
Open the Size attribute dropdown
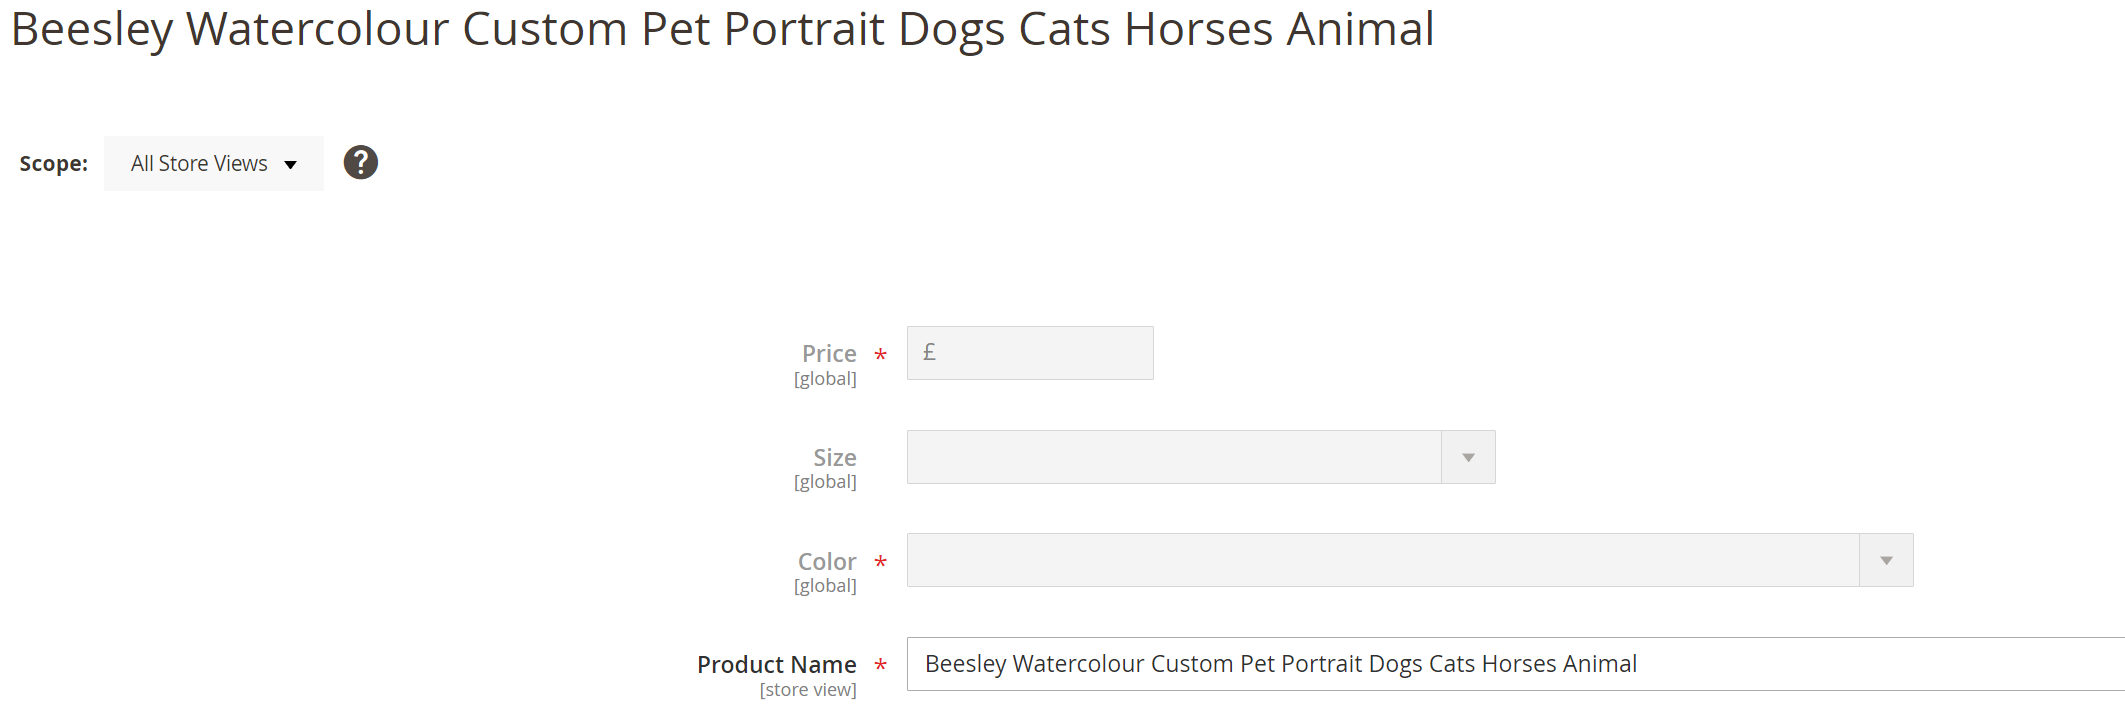coord(1170,457)
